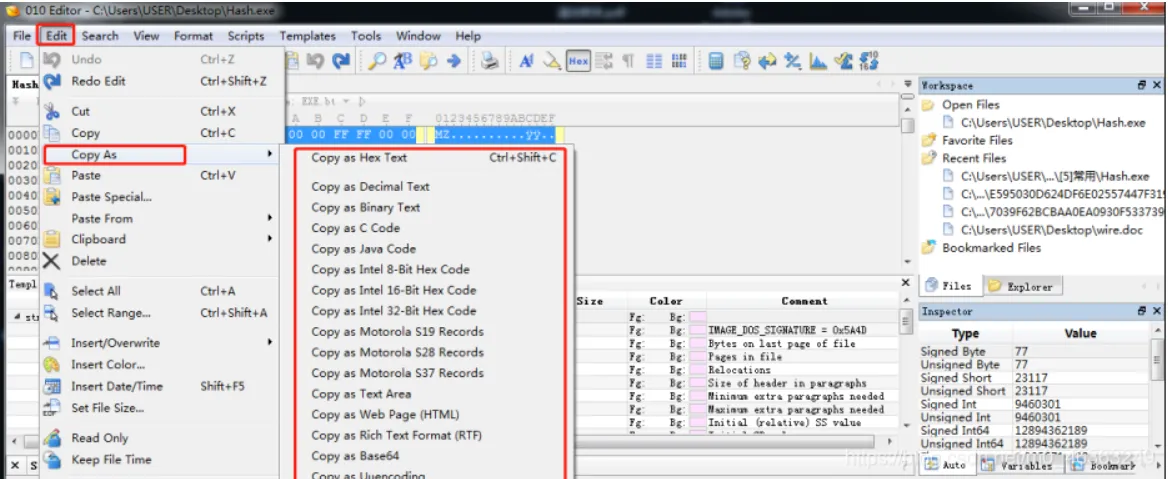The image size is (1168, 479).
Task: Click the blue line-width columns icon
Action: point(655,62)
